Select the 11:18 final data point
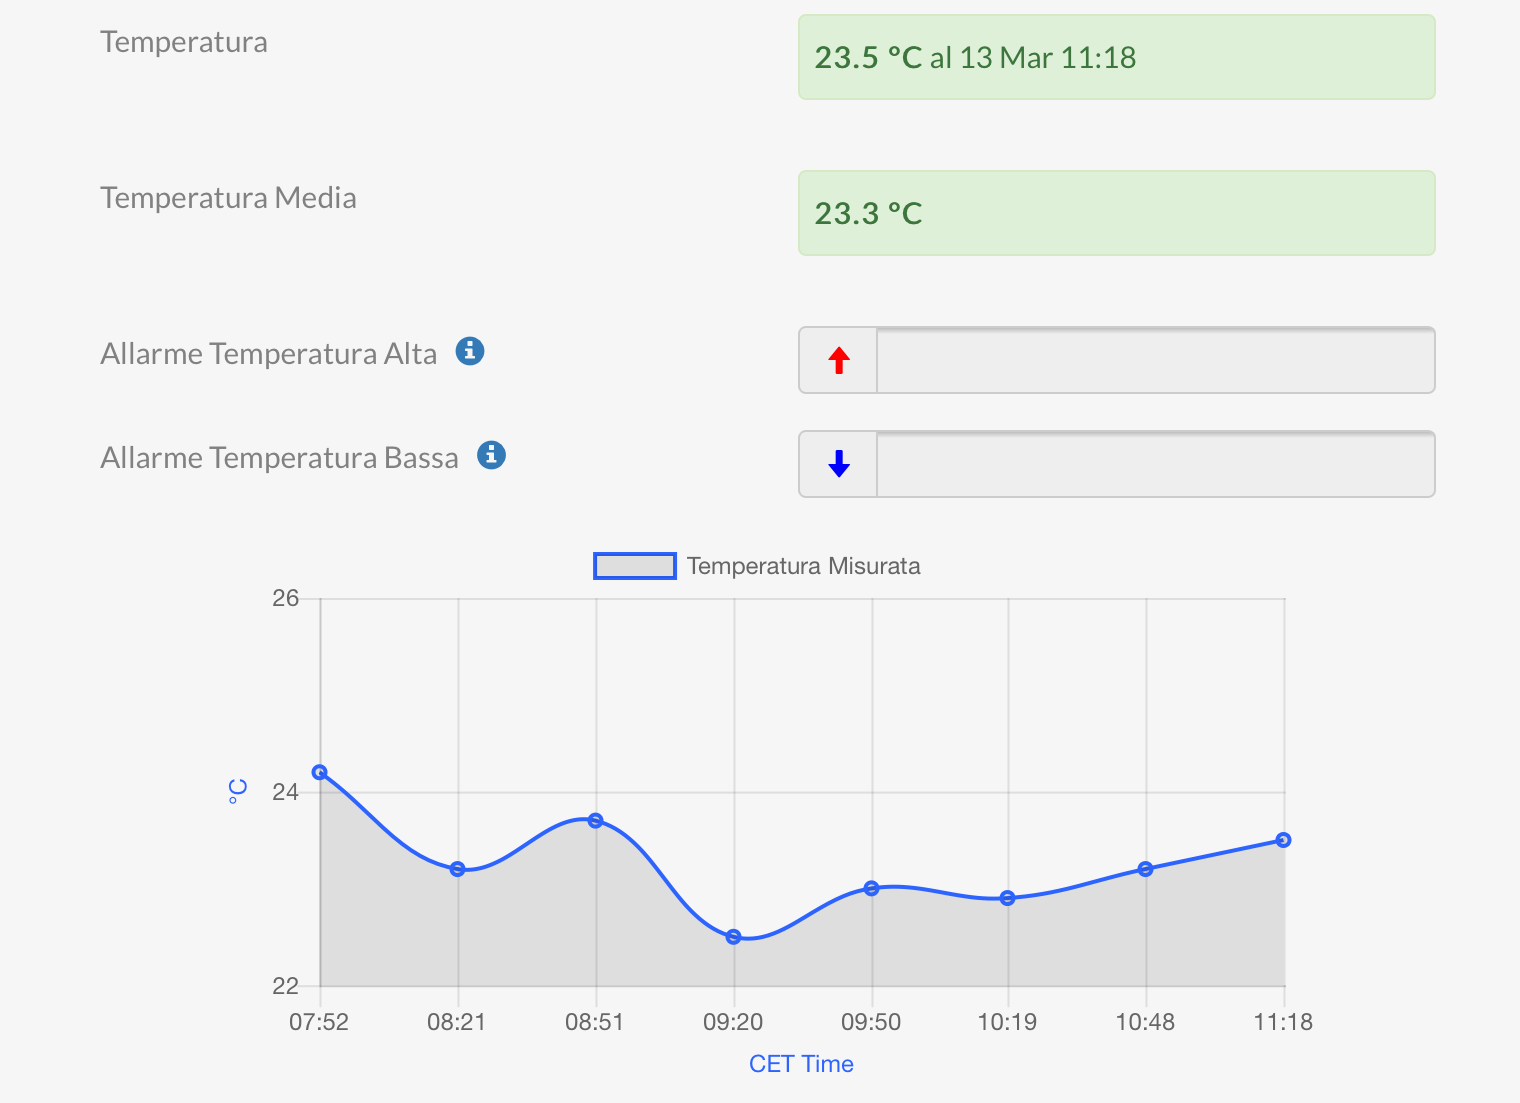Viewport: 1520px width, 1103px height. coord(1284,840)
